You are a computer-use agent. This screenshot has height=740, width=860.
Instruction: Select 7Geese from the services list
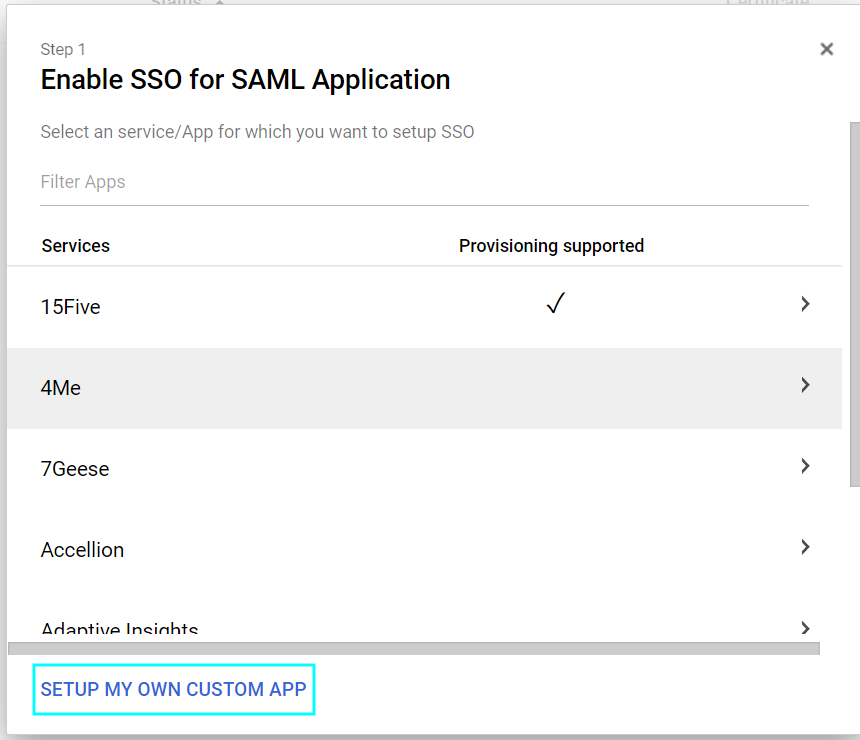click(75, 469)
